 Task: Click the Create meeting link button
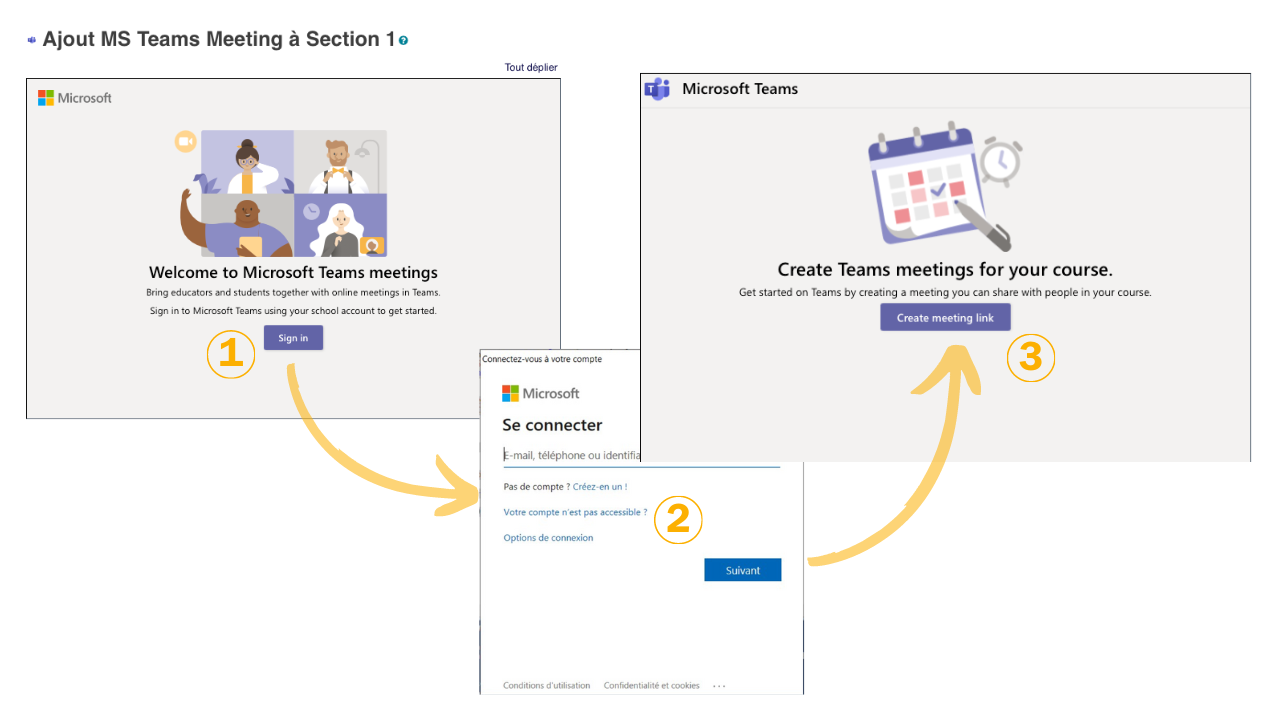pos(945,317)
